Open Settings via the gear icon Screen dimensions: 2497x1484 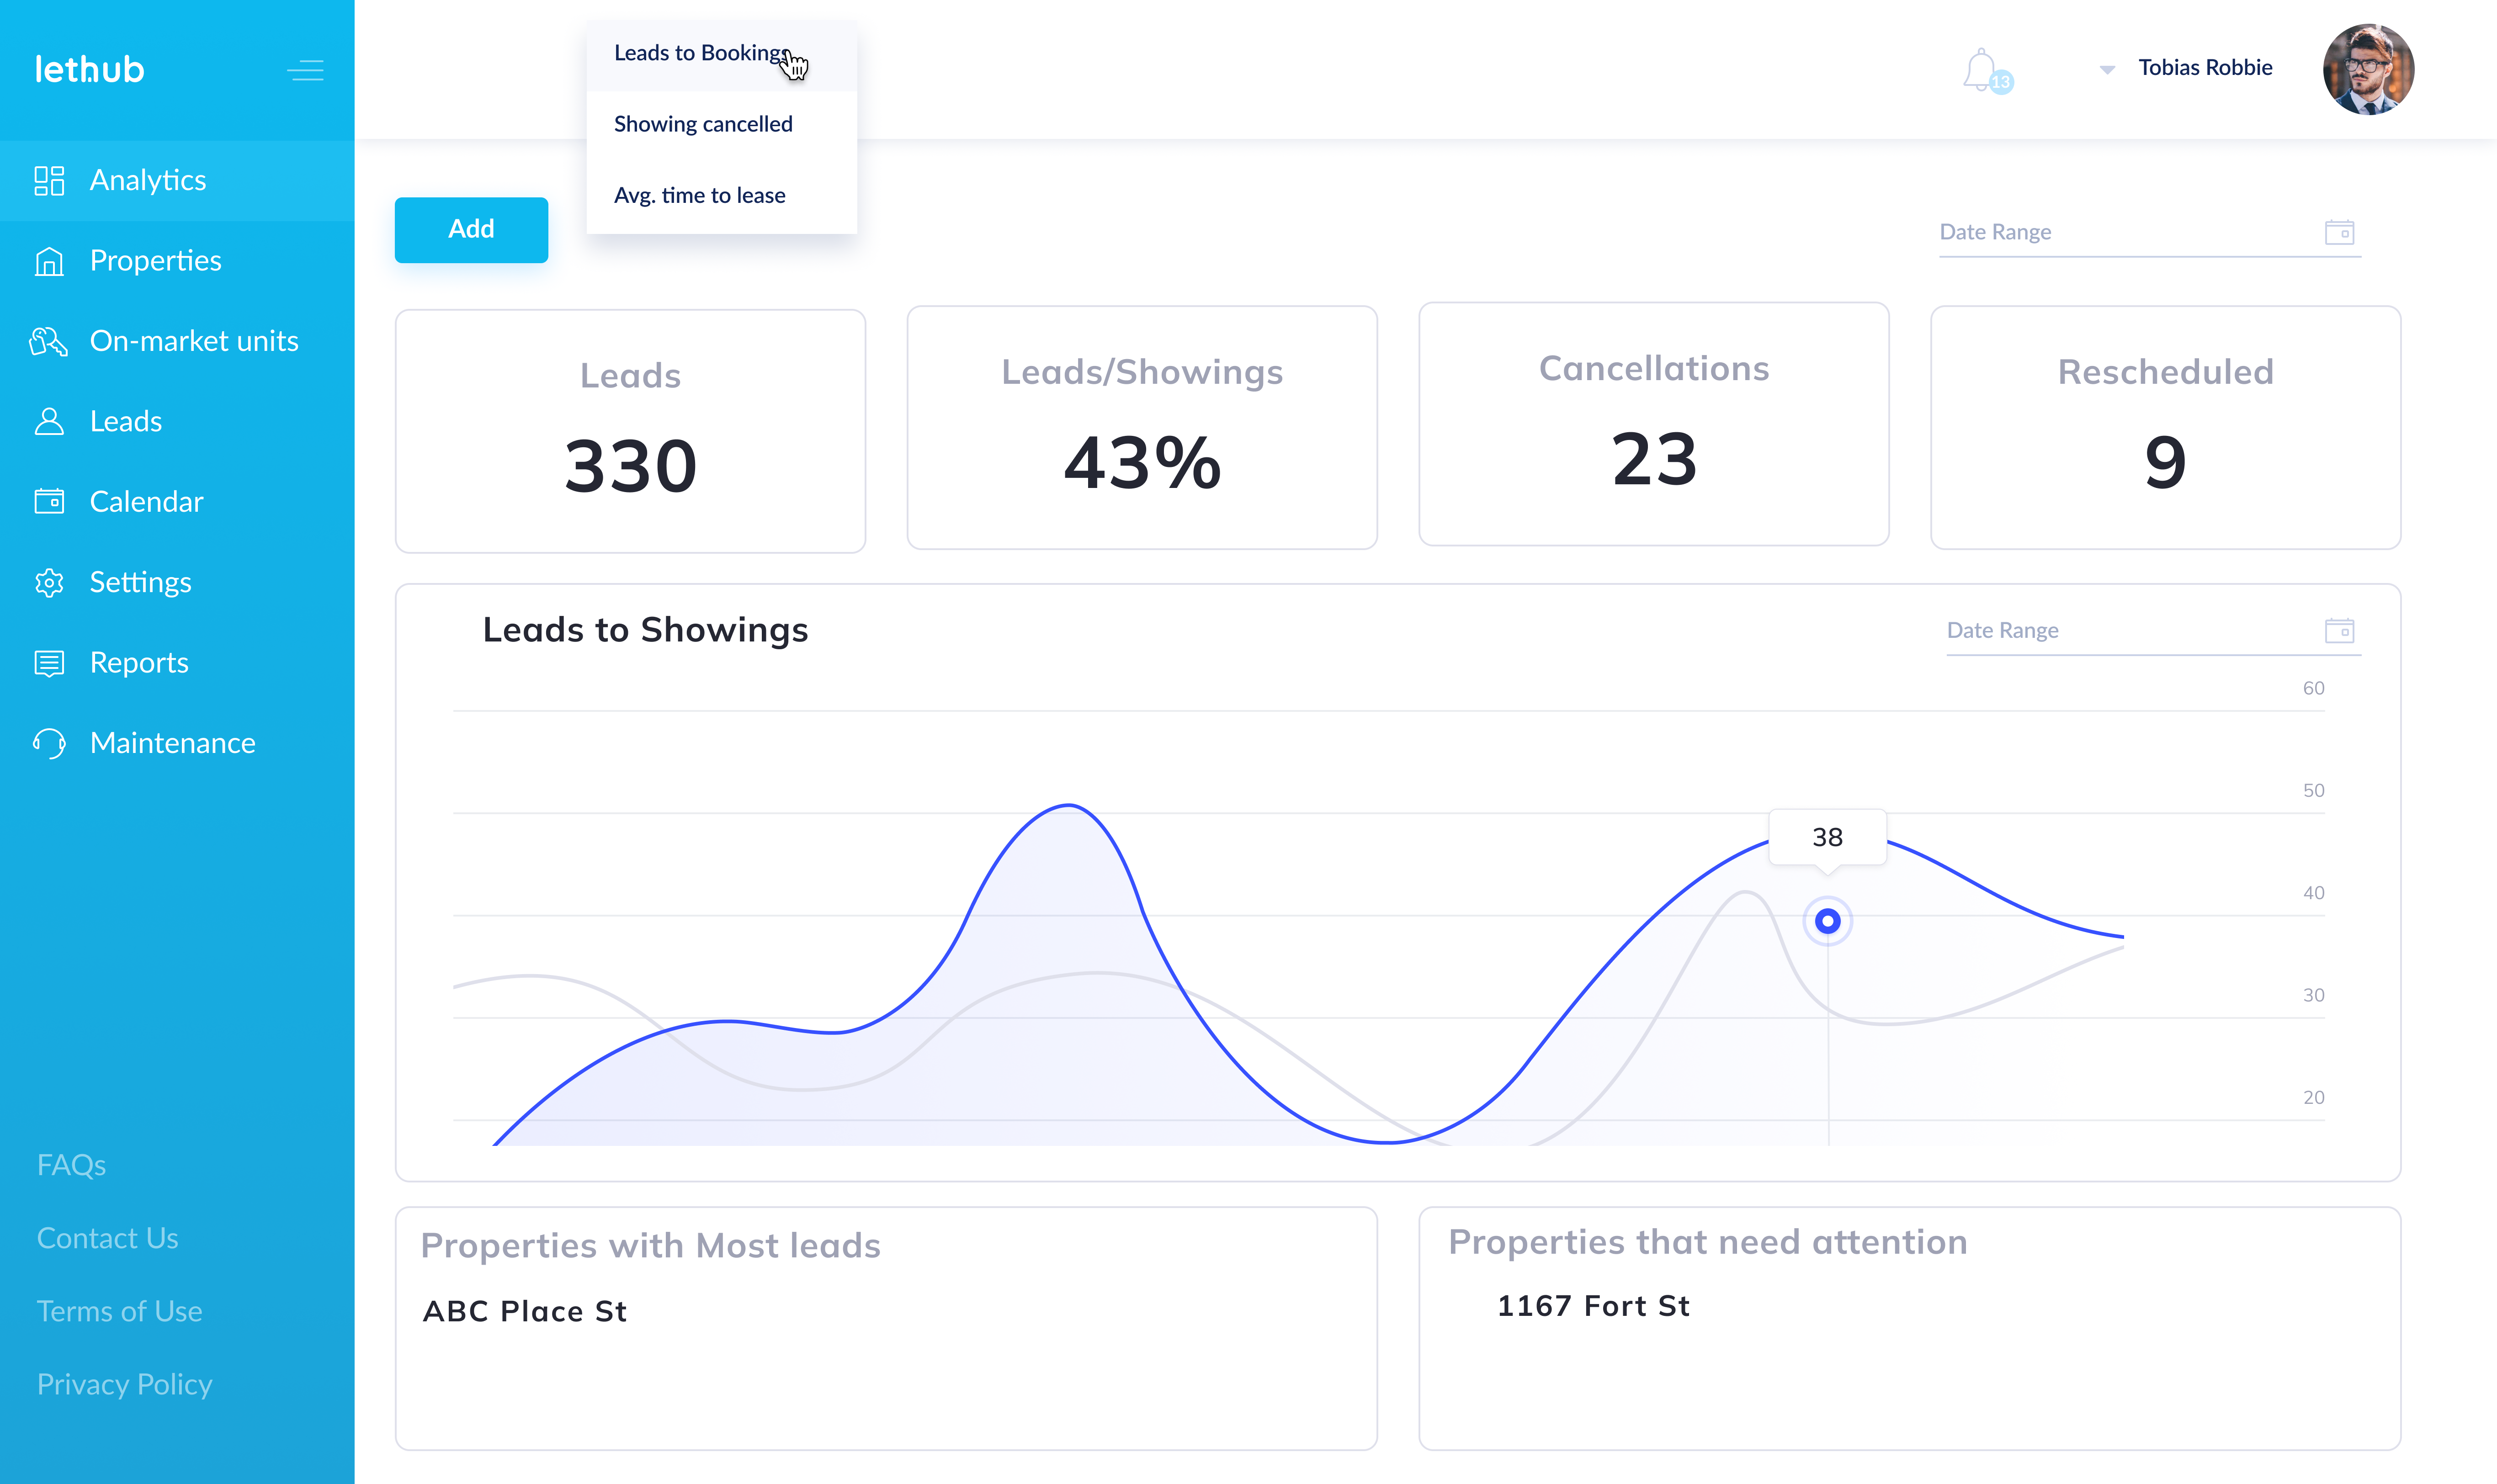[49, 582]
